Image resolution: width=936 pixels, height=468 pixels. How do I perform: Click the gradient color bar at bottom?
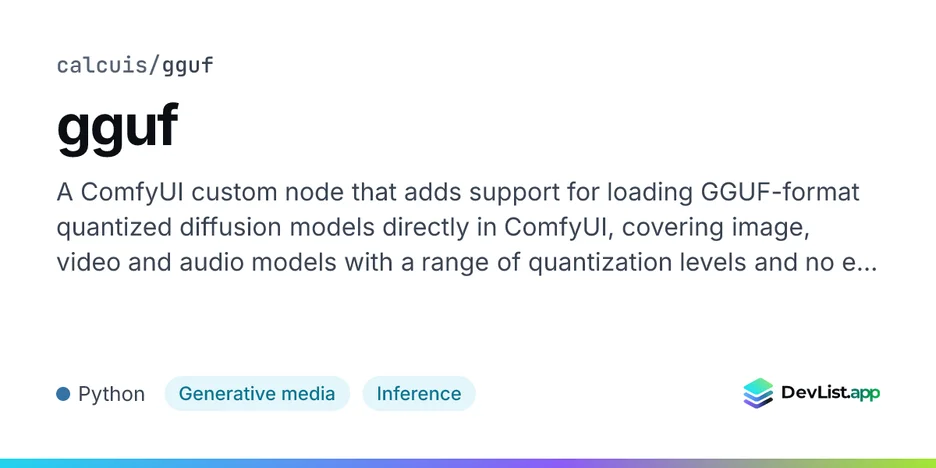pos(468,463)
